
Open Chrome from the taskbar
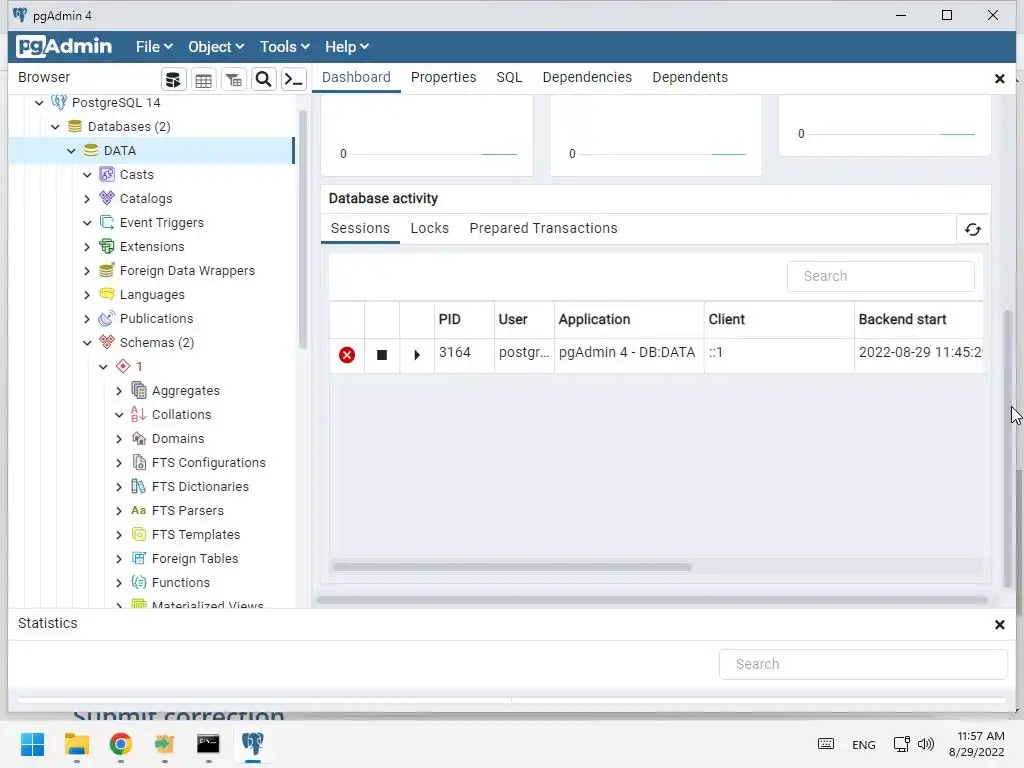point(120,744)
